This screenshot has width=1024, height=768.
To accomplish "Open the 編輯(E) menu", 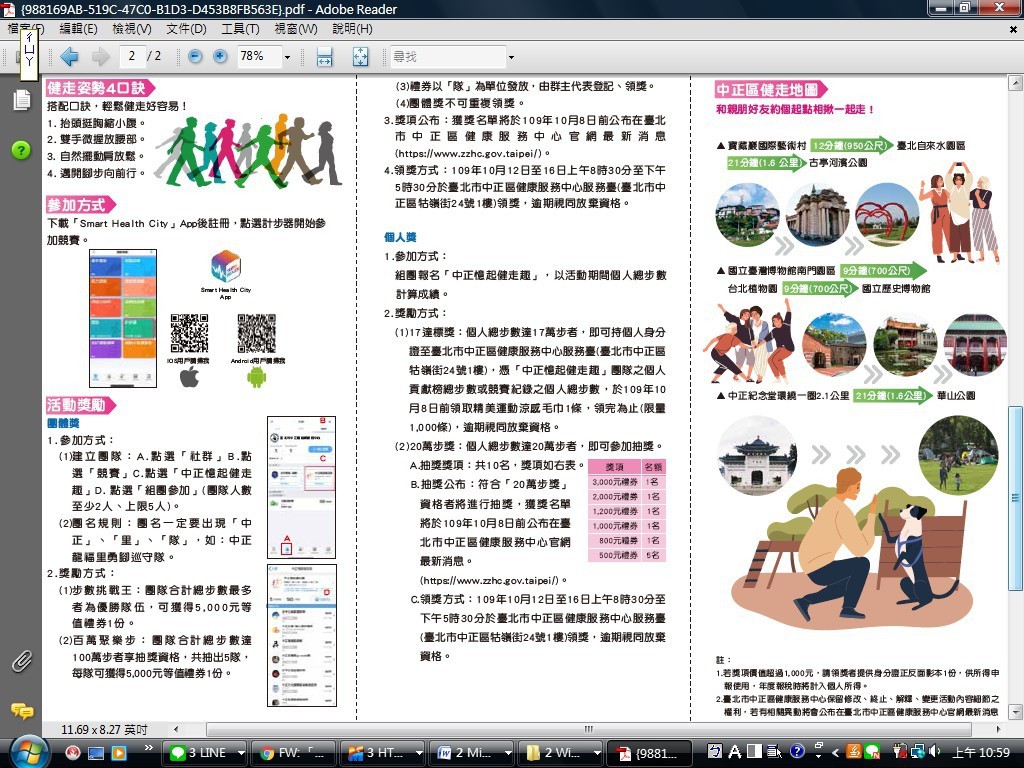I will 78,29.
